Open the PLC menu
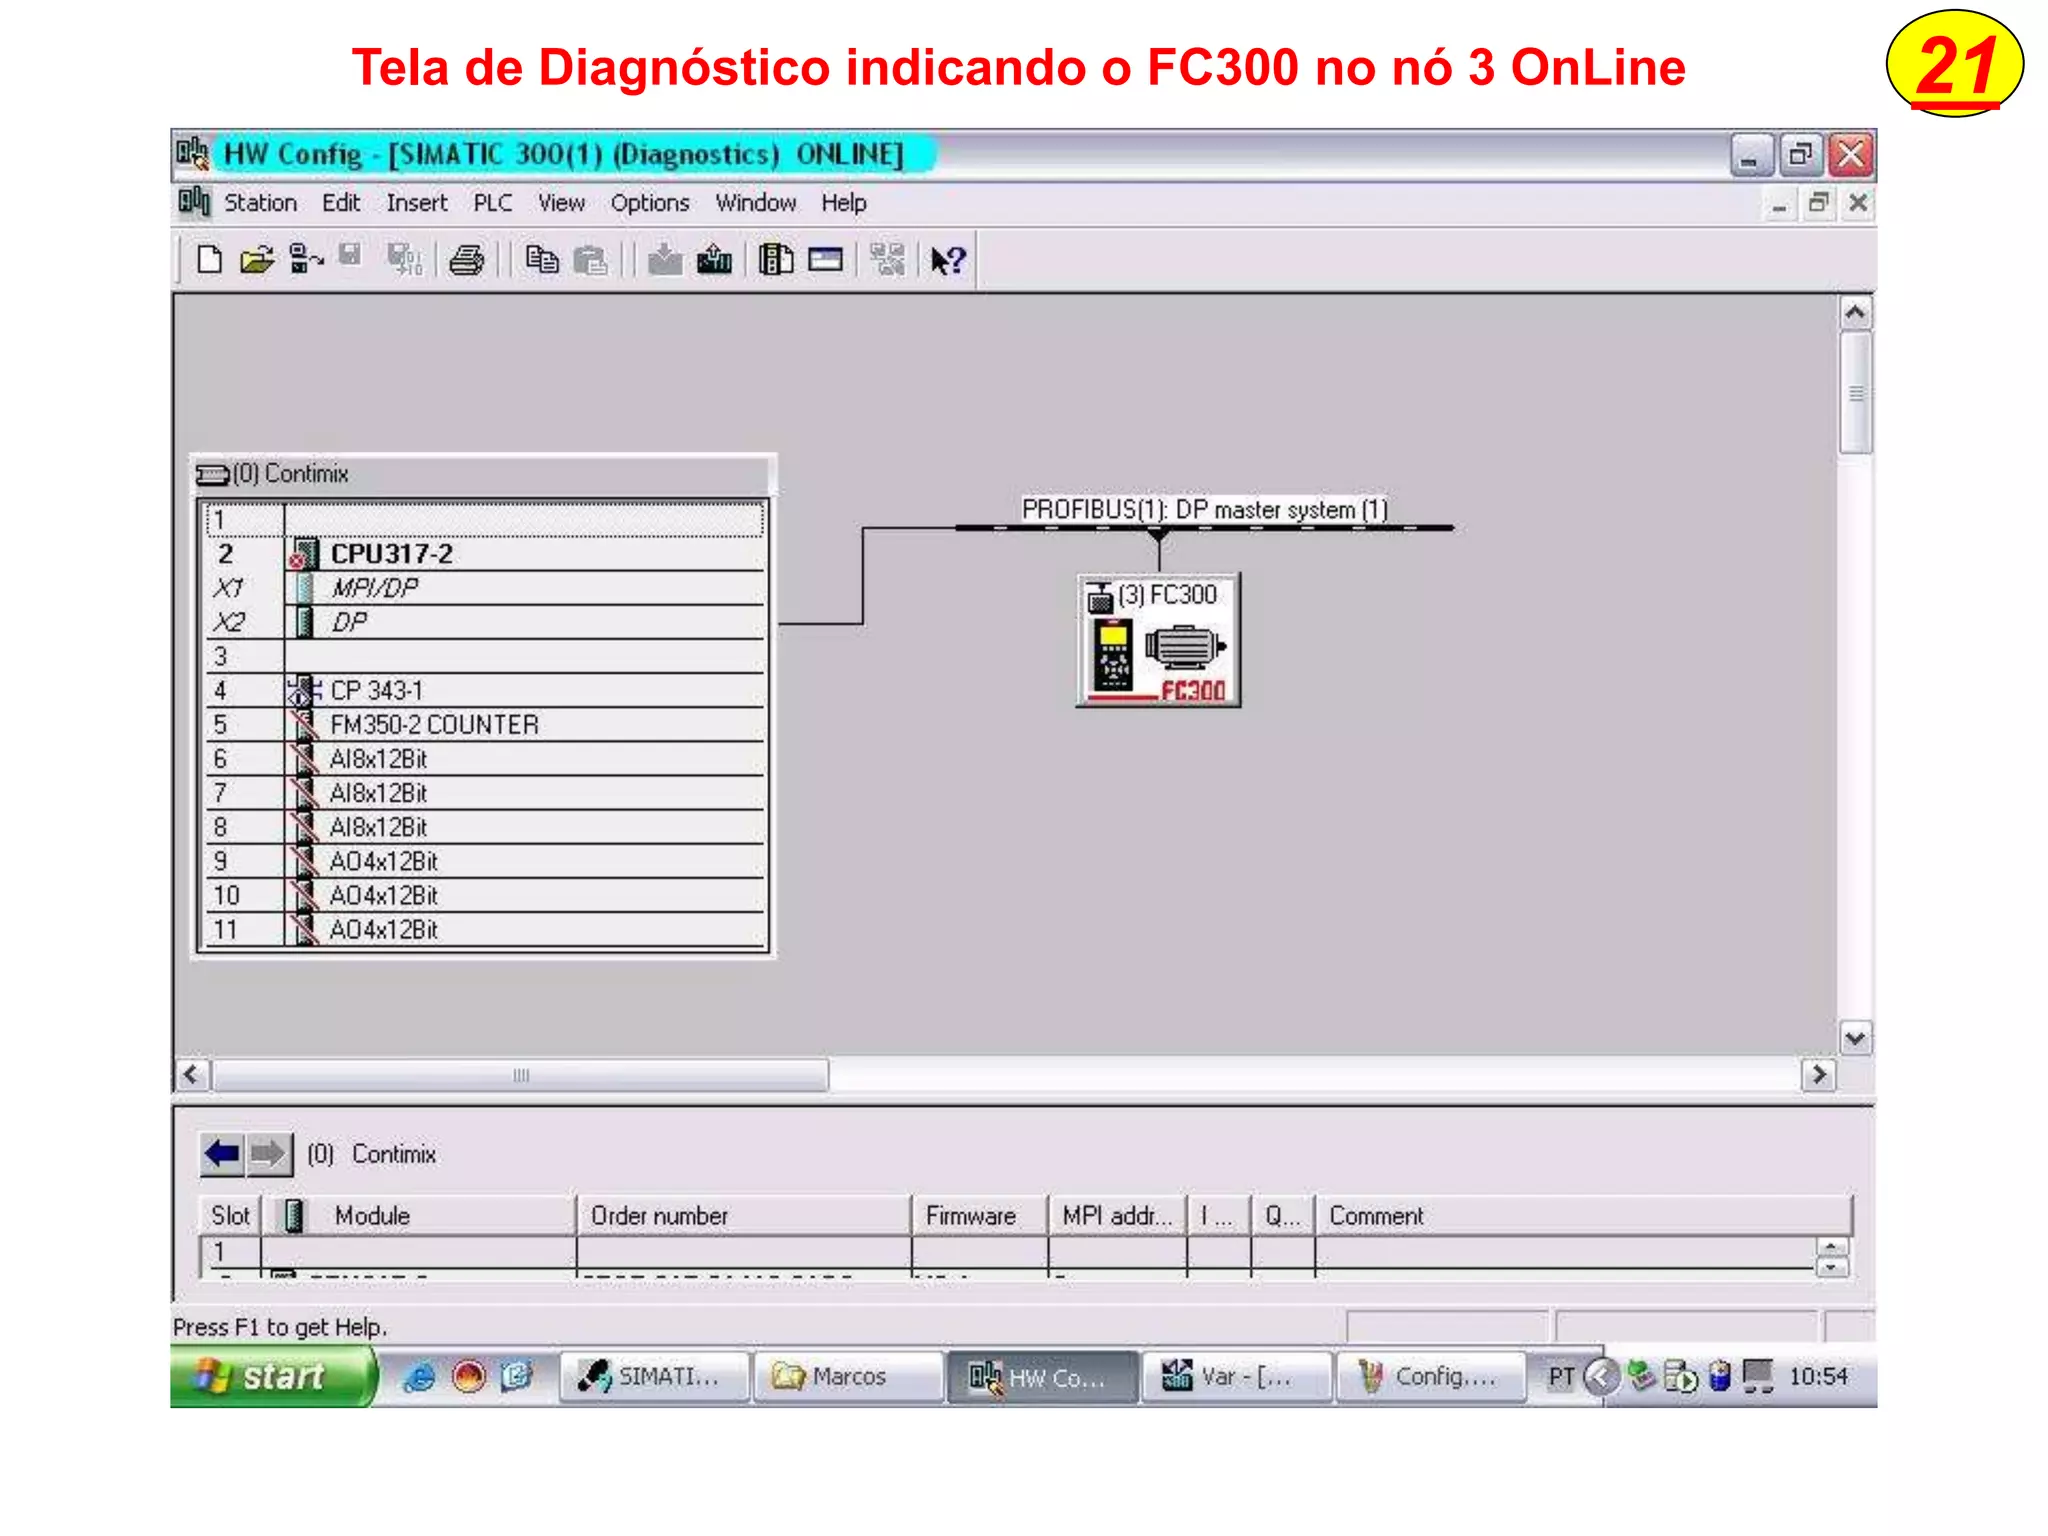 point(492,203)
